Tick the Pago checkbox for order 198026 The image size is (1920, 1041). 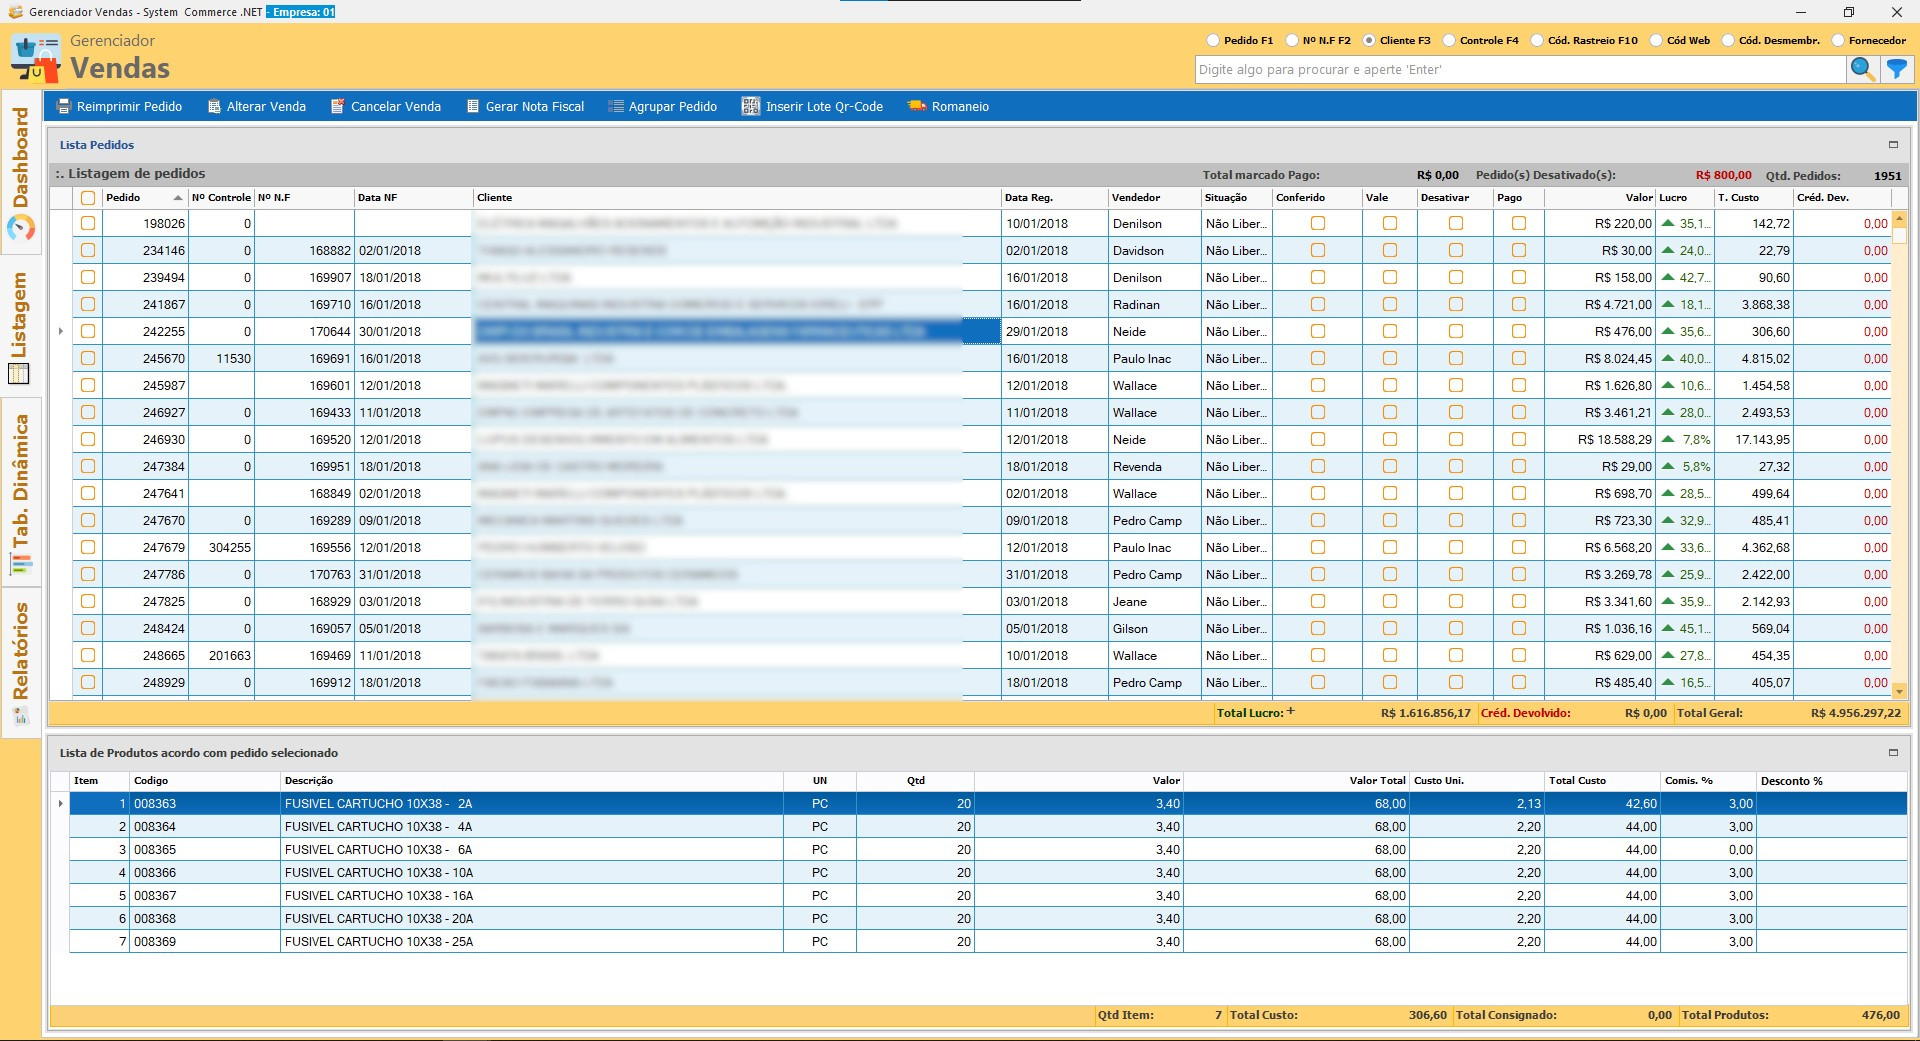point(1519,224)
